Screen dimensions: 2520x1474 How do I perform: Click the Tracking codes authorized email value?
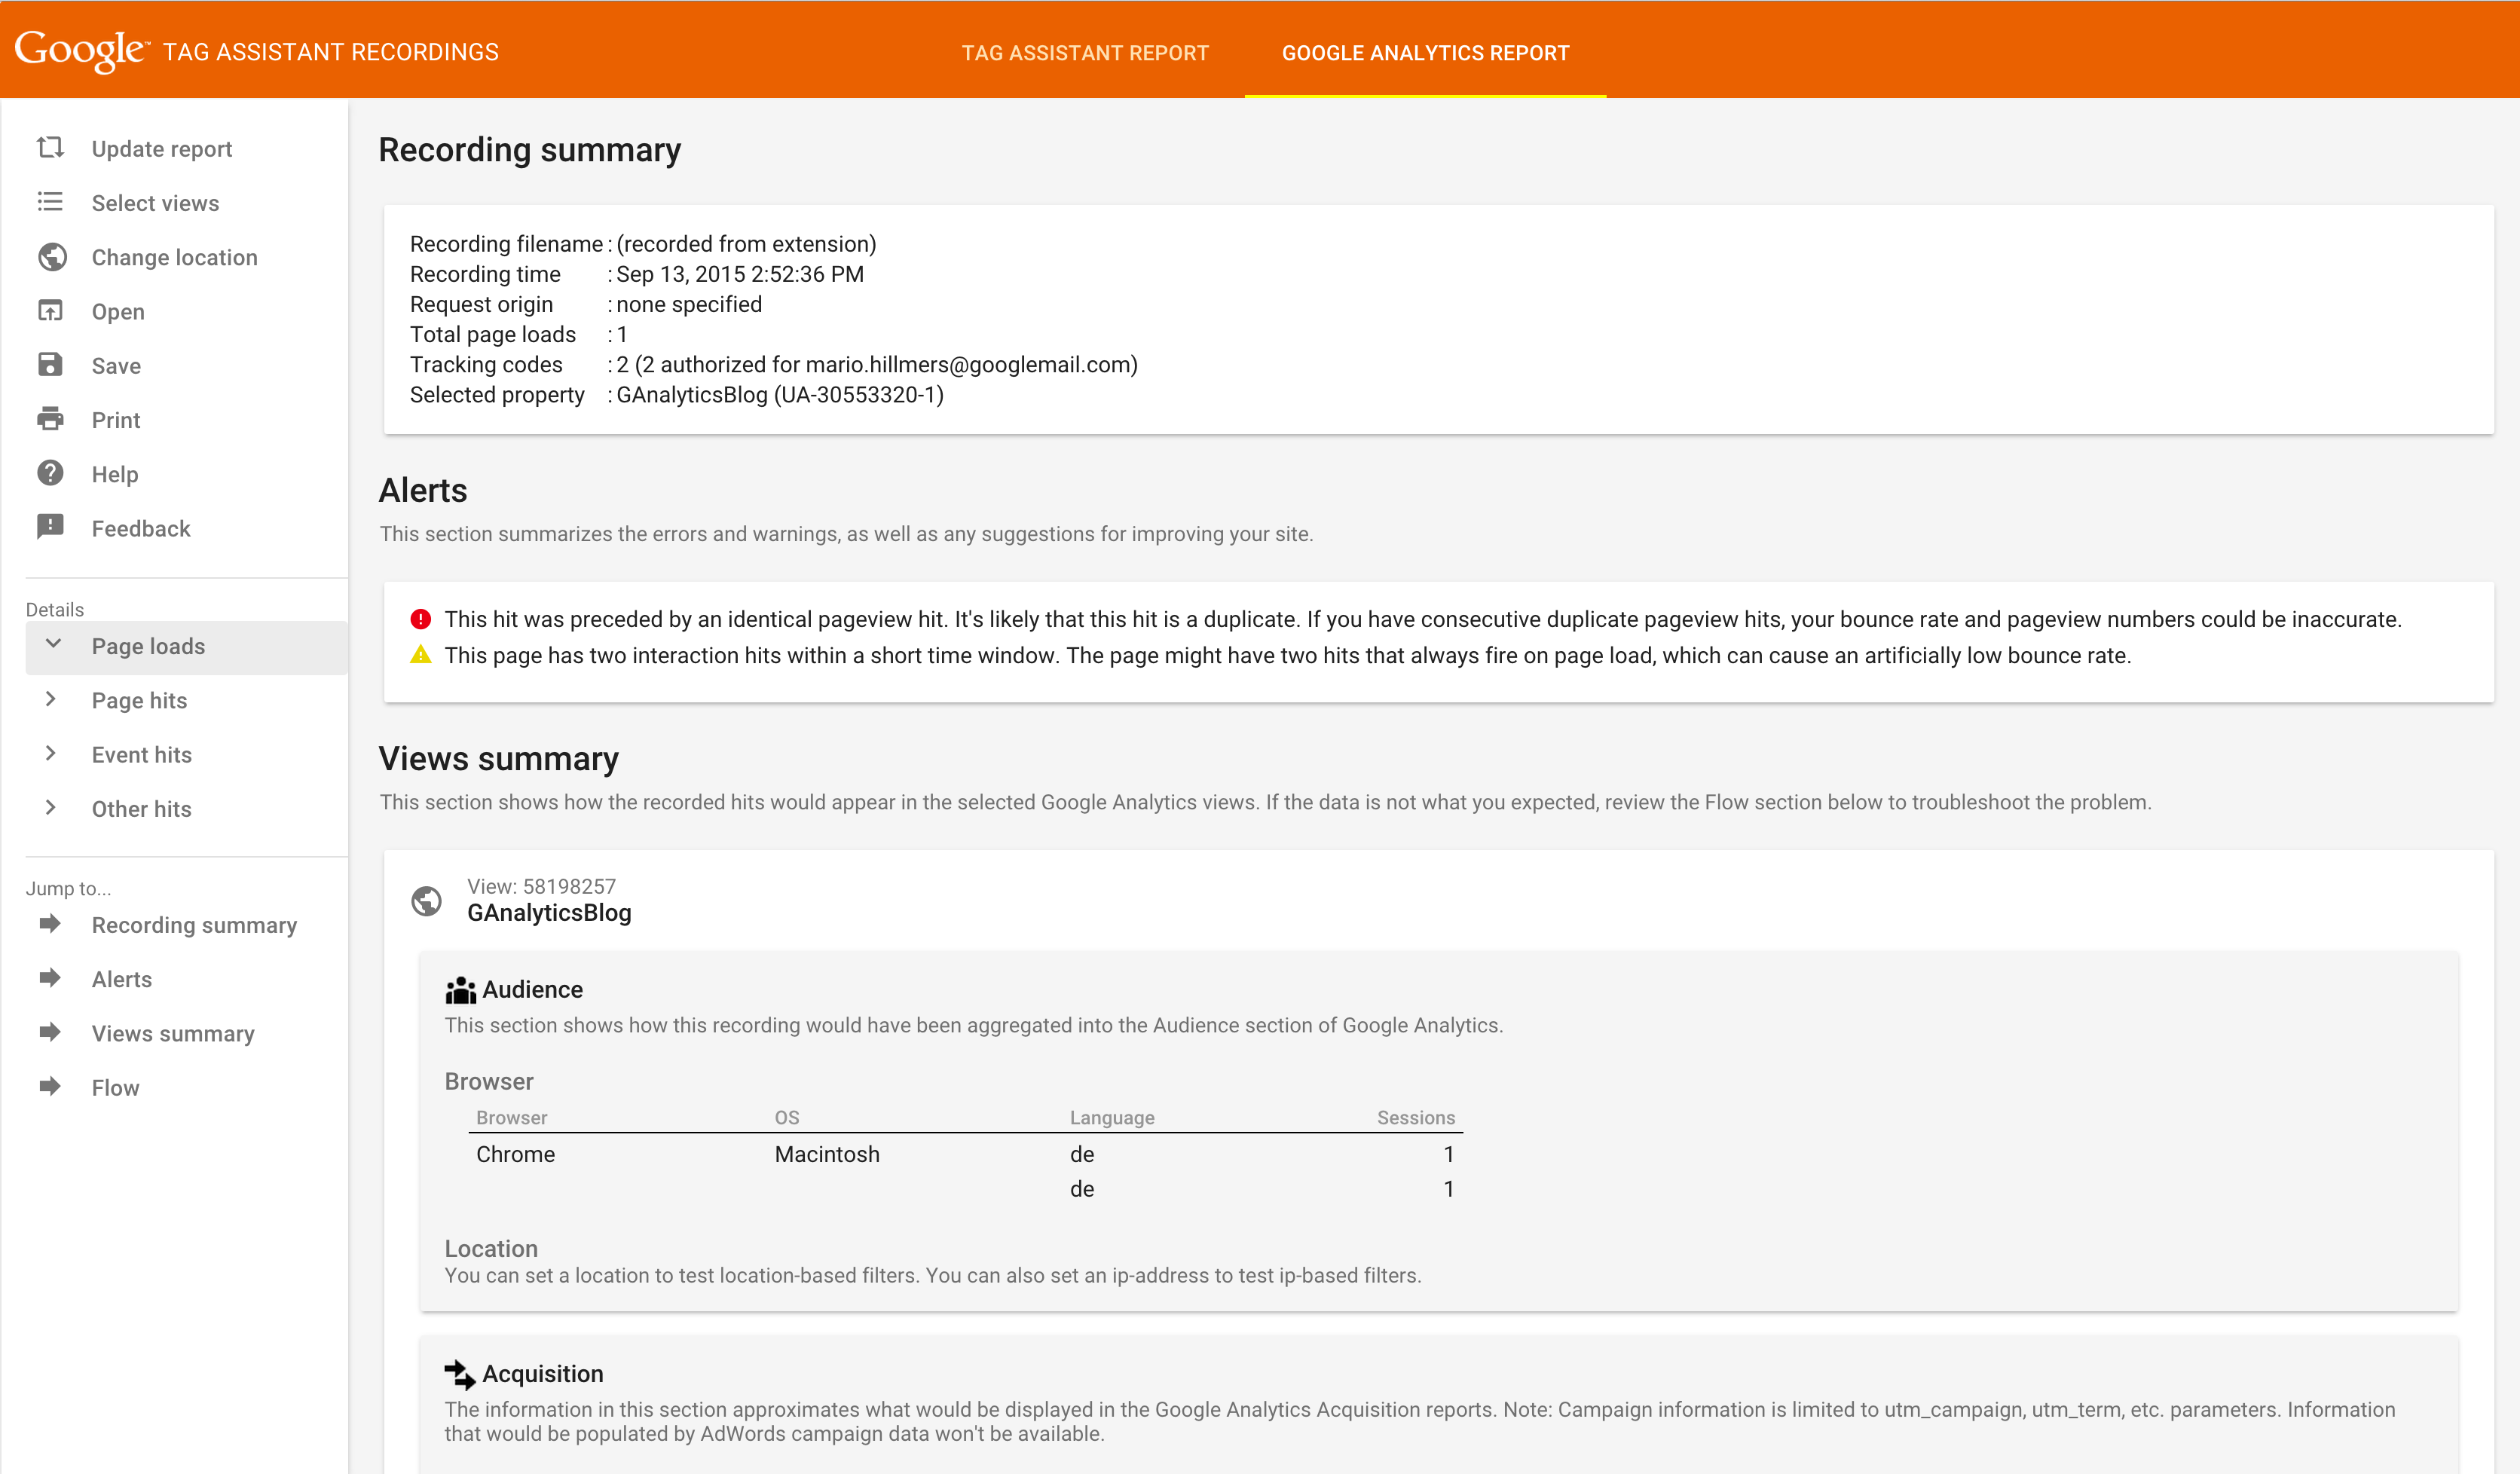point(877,365)
